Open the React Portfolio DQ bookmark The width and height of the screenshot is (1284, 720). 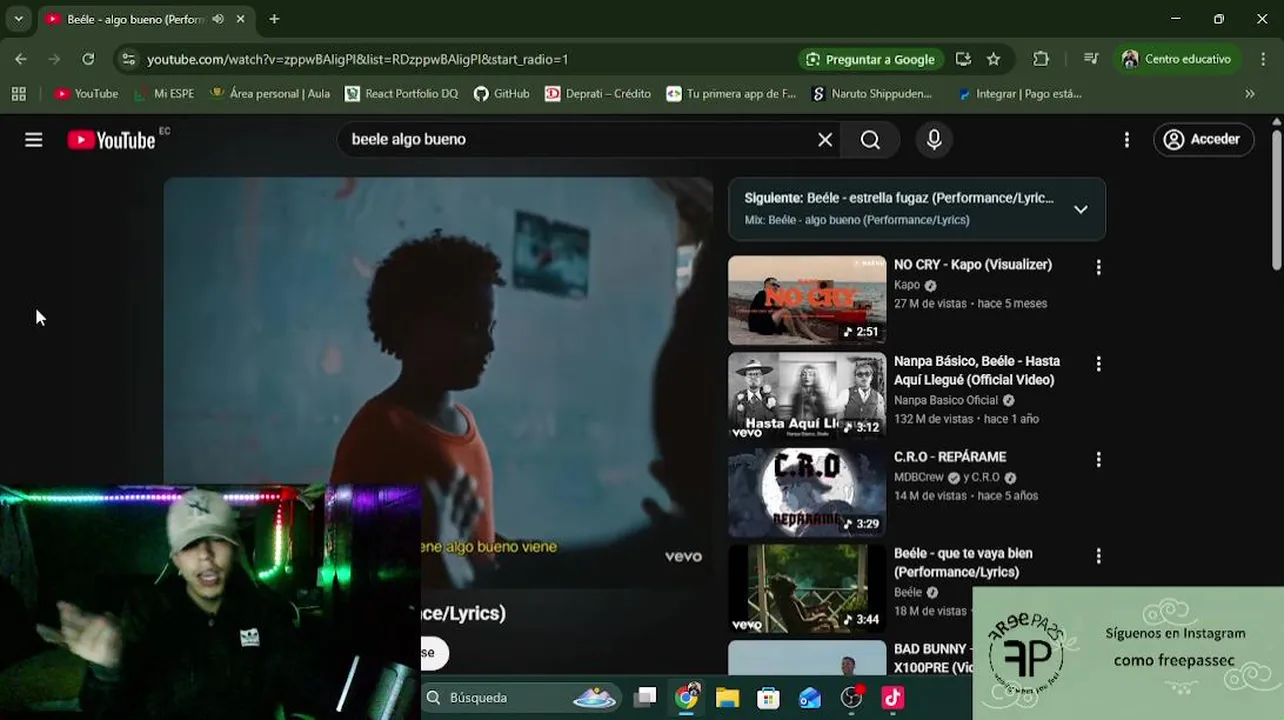coord(401,93)
